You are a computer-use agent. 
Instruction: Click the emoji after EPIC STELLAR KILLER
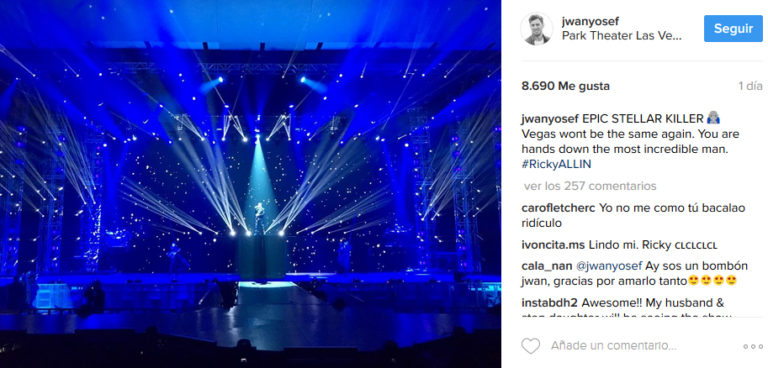coord(714,118)
